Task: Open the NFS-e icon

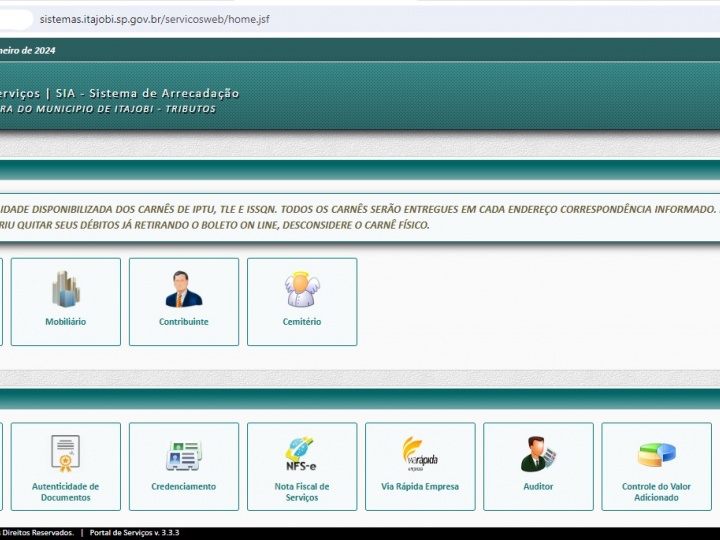Action: click(302, 454)
